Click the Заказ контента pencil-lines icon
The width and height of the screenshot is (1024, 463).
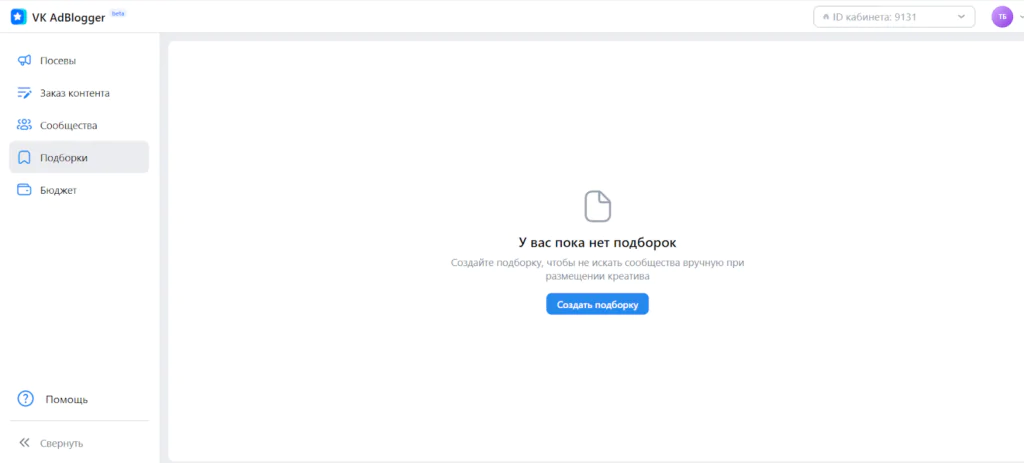[x=24, y=93]
